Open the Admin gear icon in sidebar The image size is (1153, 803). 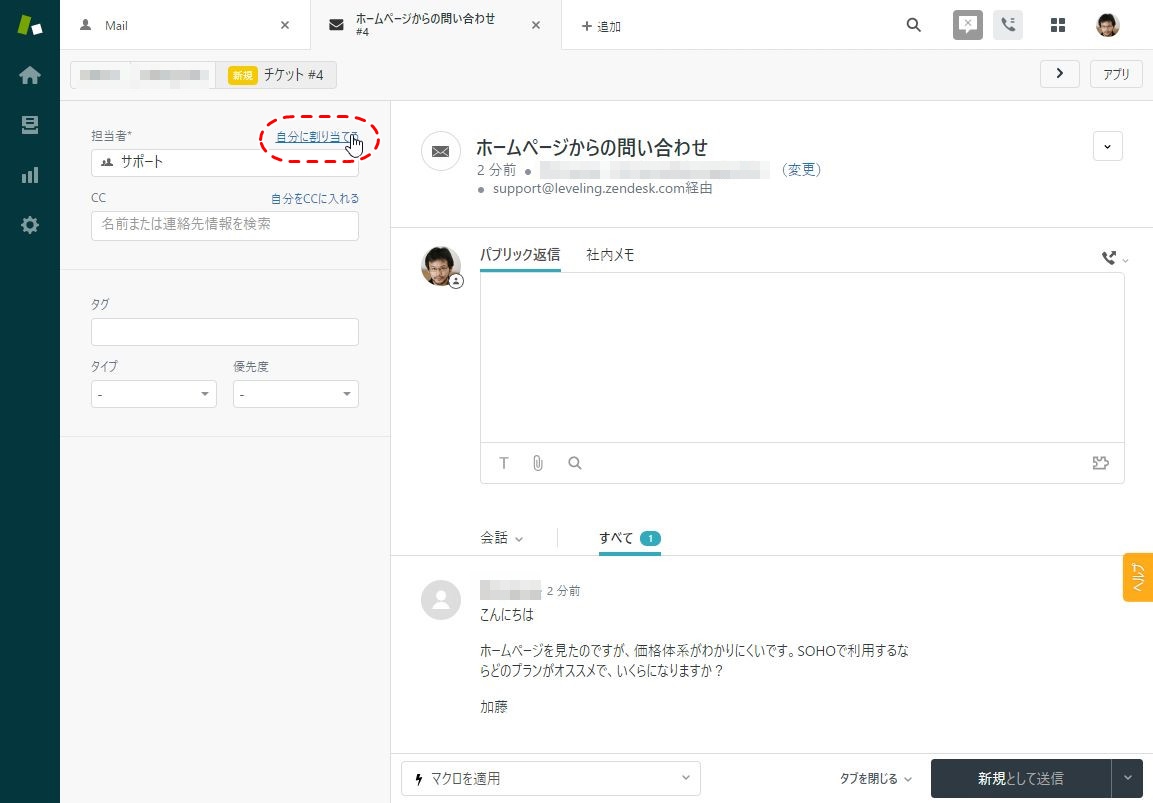coord(30,225)
